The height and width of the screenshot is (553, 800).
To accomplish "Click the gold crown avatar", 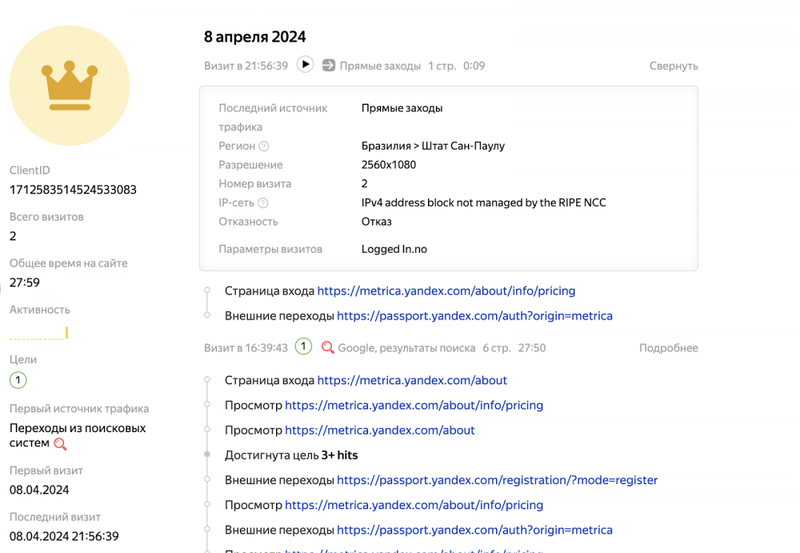I will click(x=70, y=86).
